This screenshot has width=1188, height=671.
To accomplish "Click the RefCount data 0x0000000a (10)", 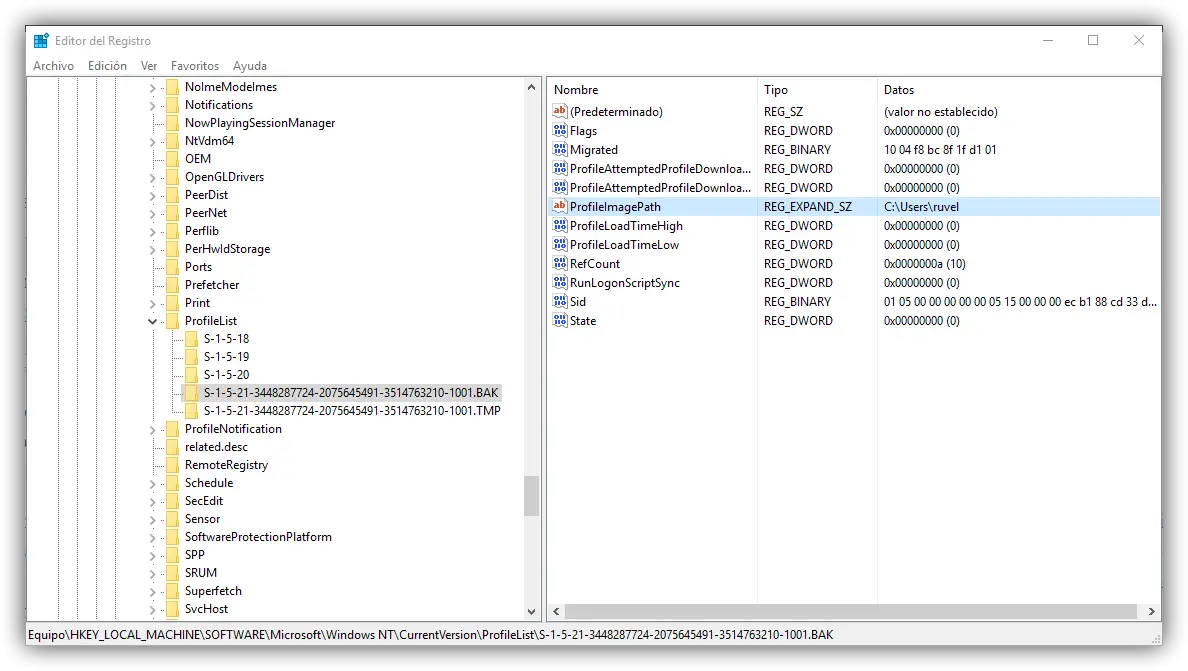I will [x=924, y=264].
